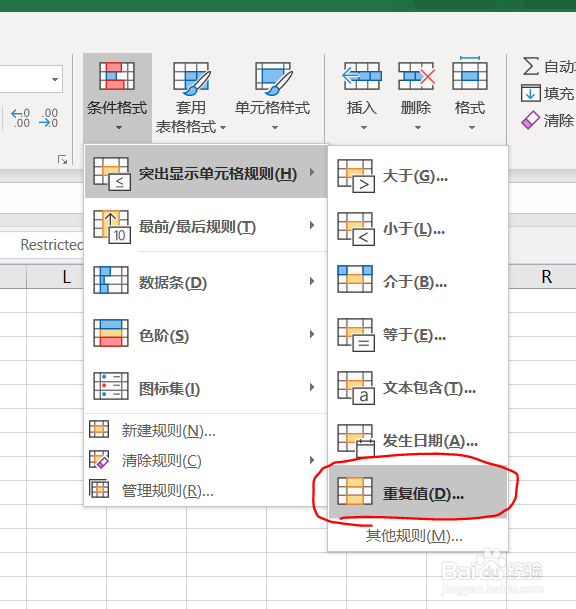Click the 自动求和 sigma icon
The height and width of the screenshot is (609, 576).
tap(531, 66)
